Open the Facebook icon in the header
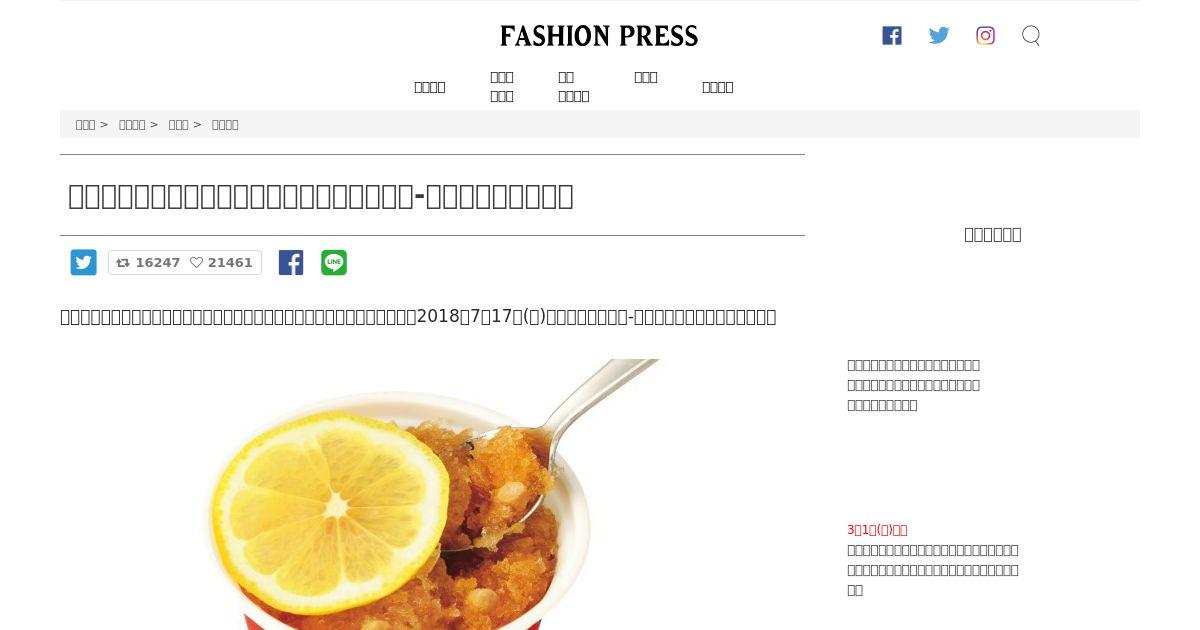1200x630 pixels. point(892,36)
